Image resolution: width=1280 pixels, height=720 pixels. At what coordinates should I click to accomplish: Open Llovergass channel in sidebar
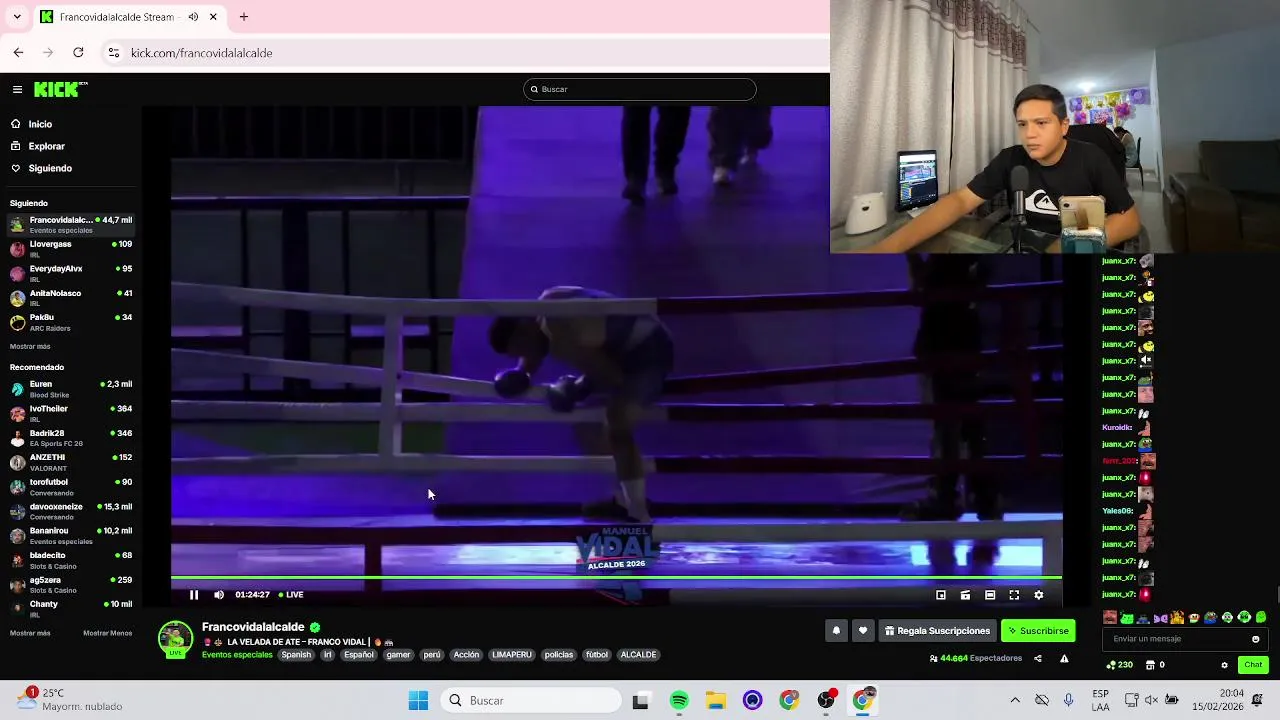70,249
